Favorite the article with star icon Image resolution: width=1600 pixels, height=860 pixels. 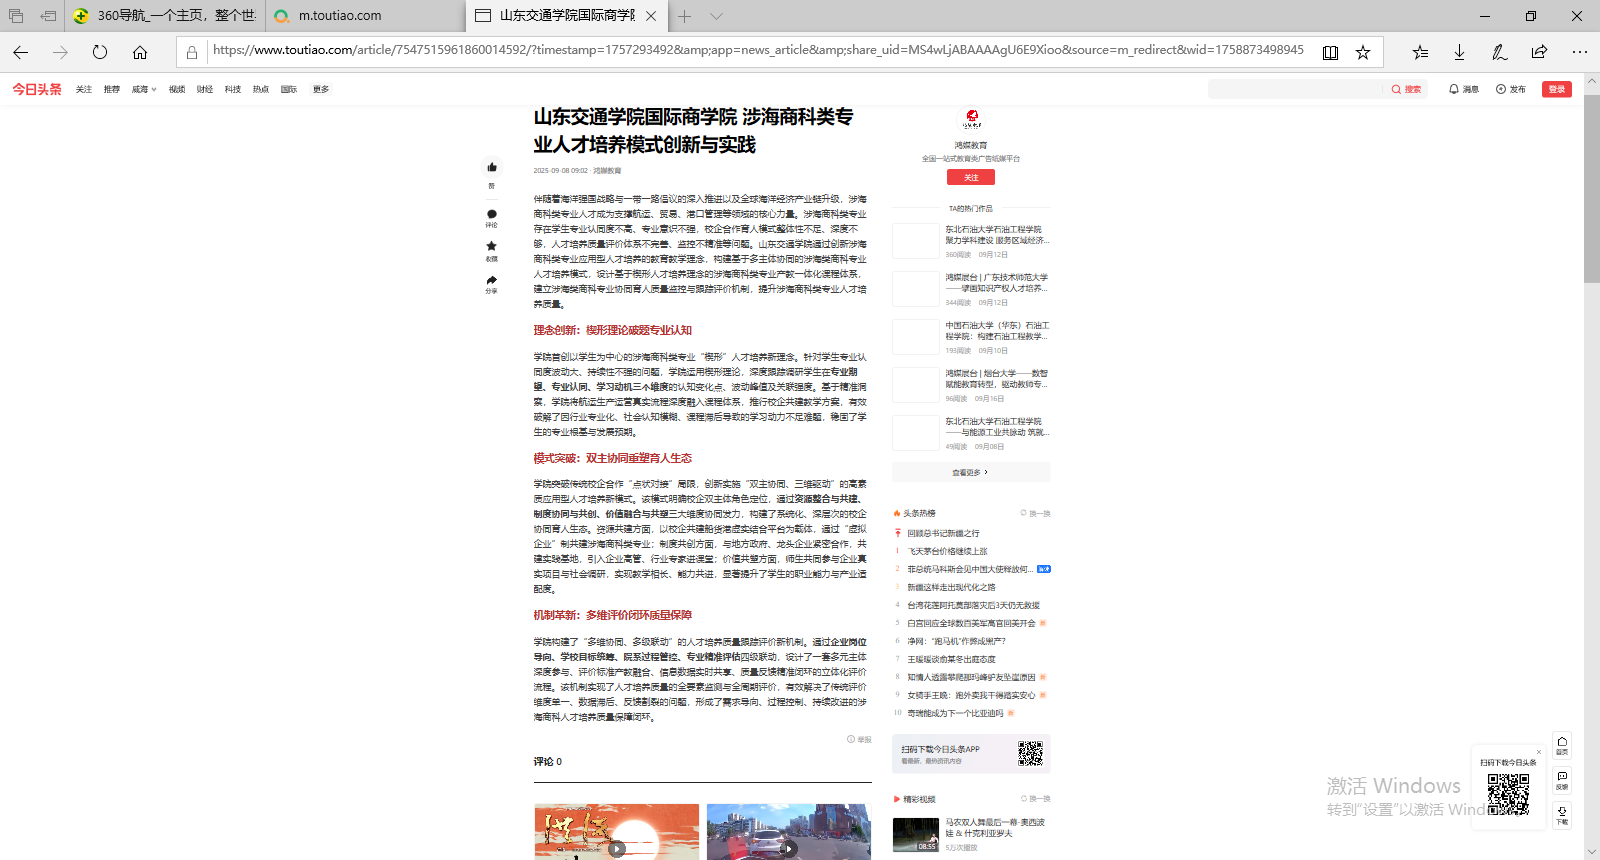[x=491, y=246]
